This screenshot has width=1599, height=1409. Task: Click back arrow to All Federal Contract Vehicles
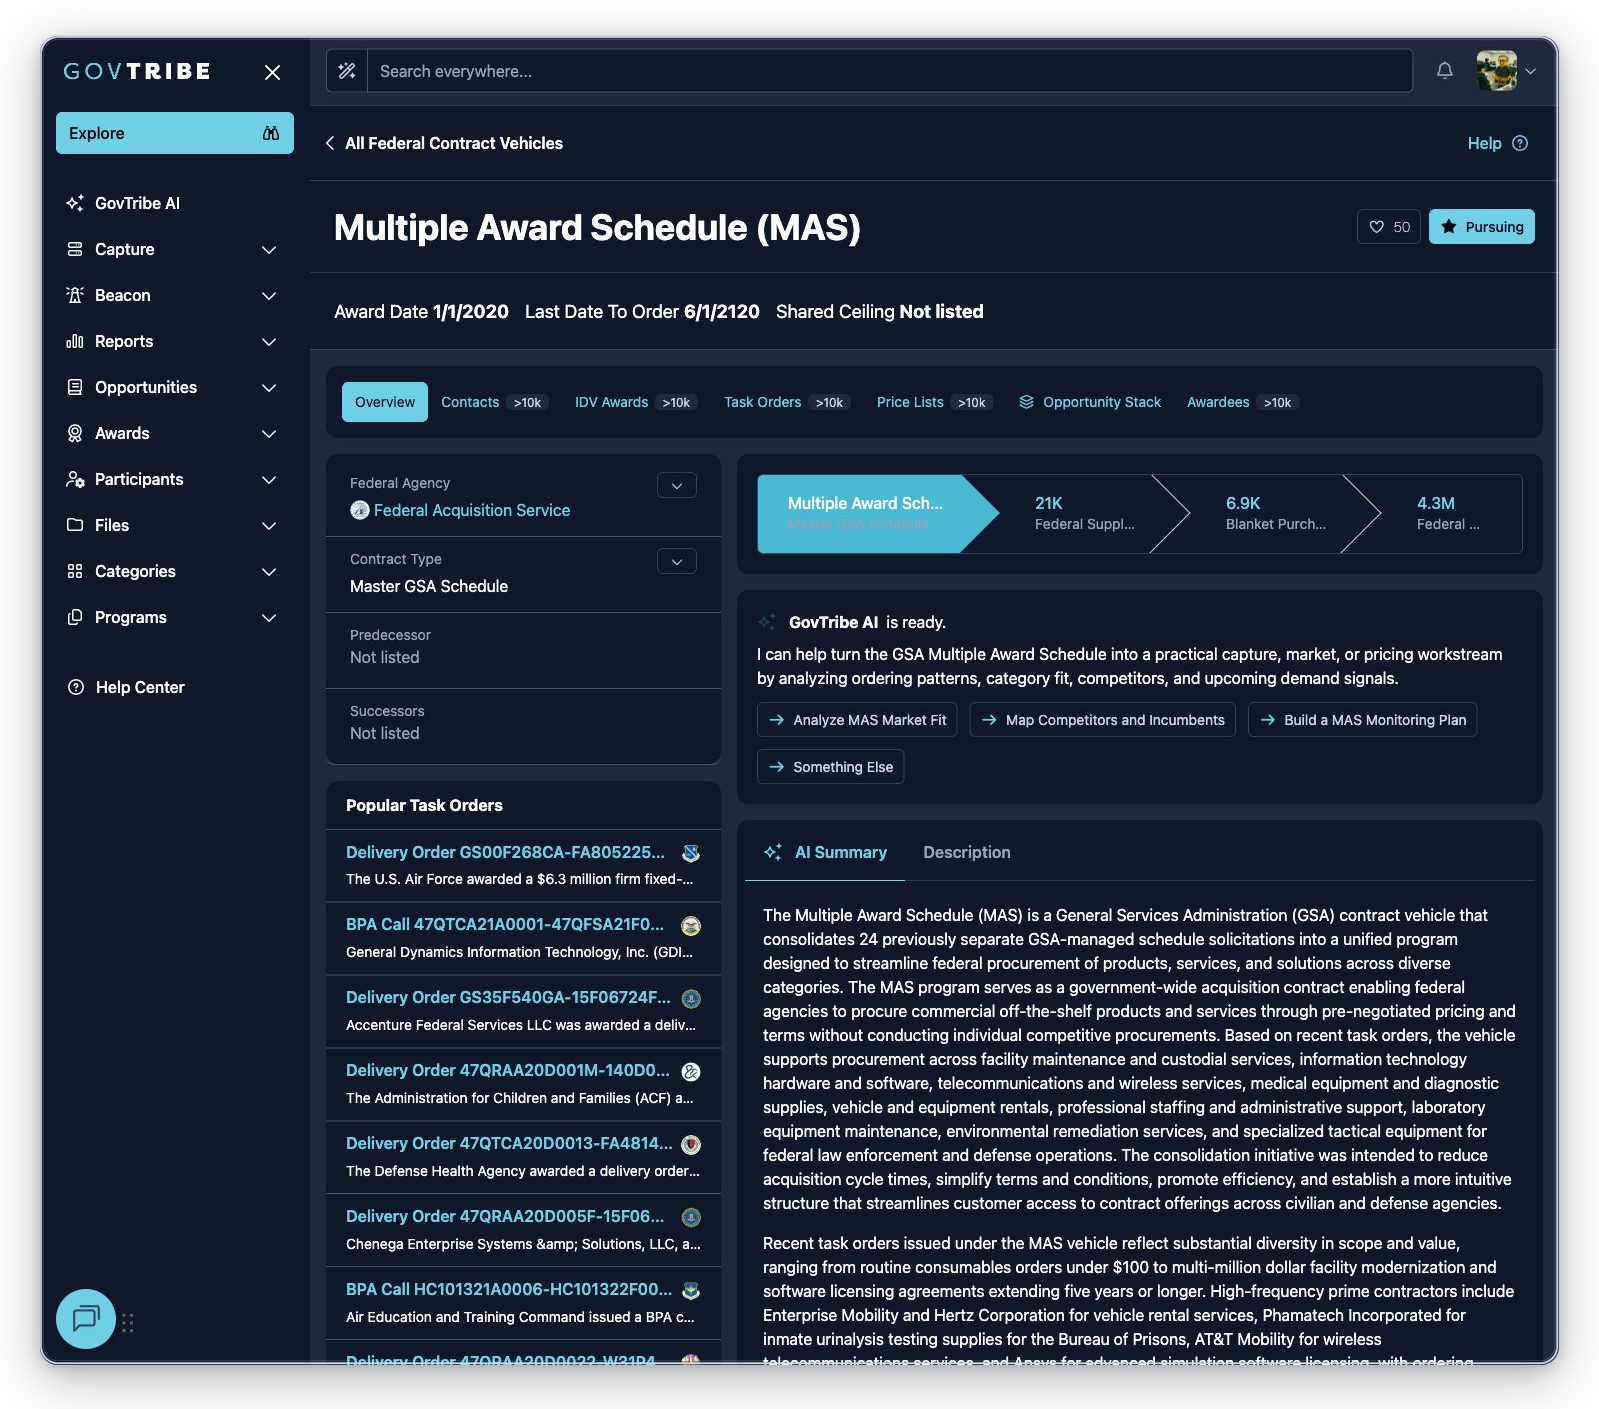click(x=330, y=143)
